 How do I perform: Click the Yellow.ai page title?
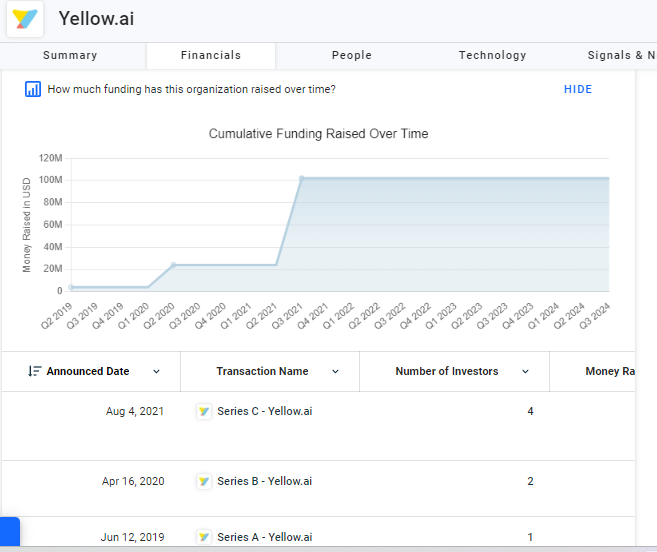click(x=96, y=19)
